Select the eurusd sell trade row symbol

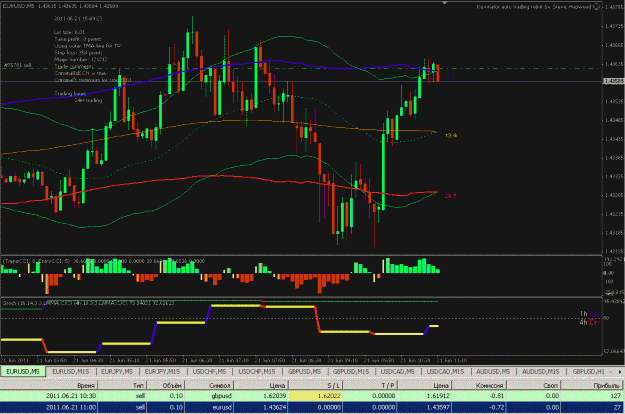222,407
